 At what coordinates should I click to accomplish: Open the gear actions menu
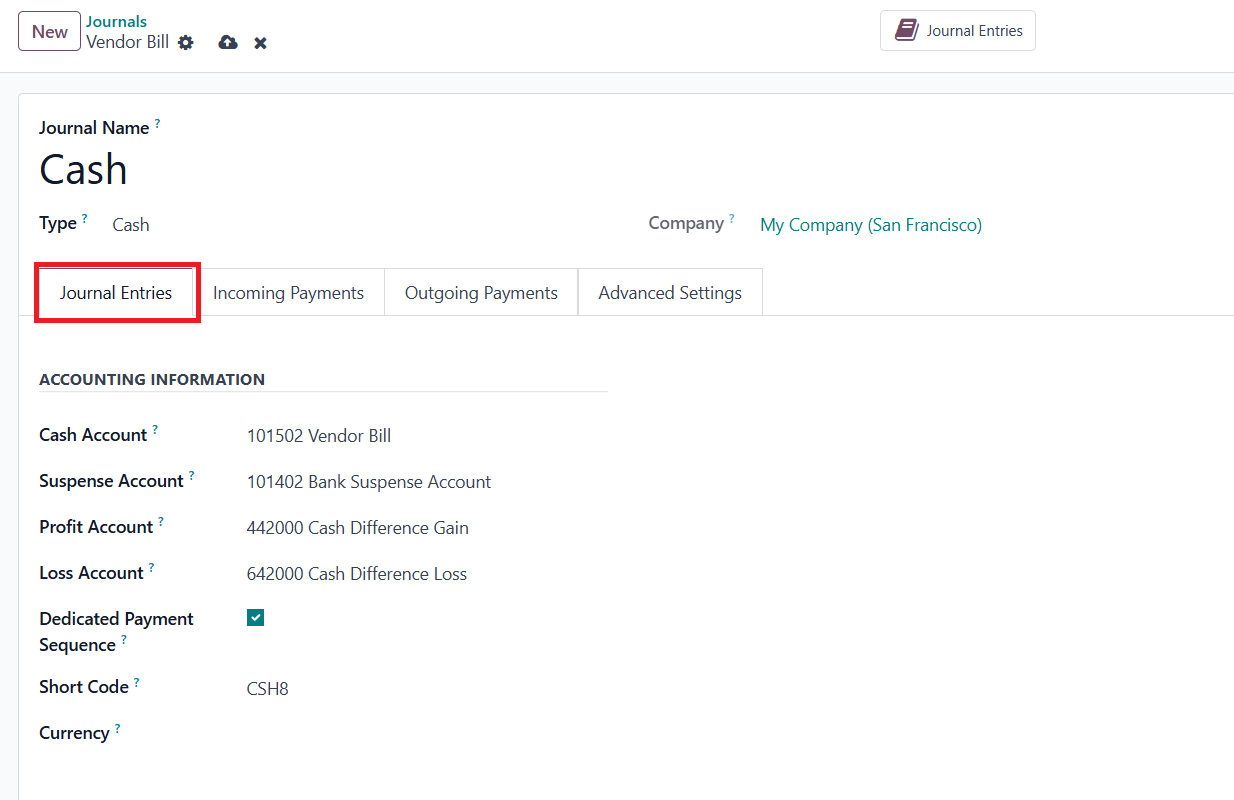click(x=185, y=43)
